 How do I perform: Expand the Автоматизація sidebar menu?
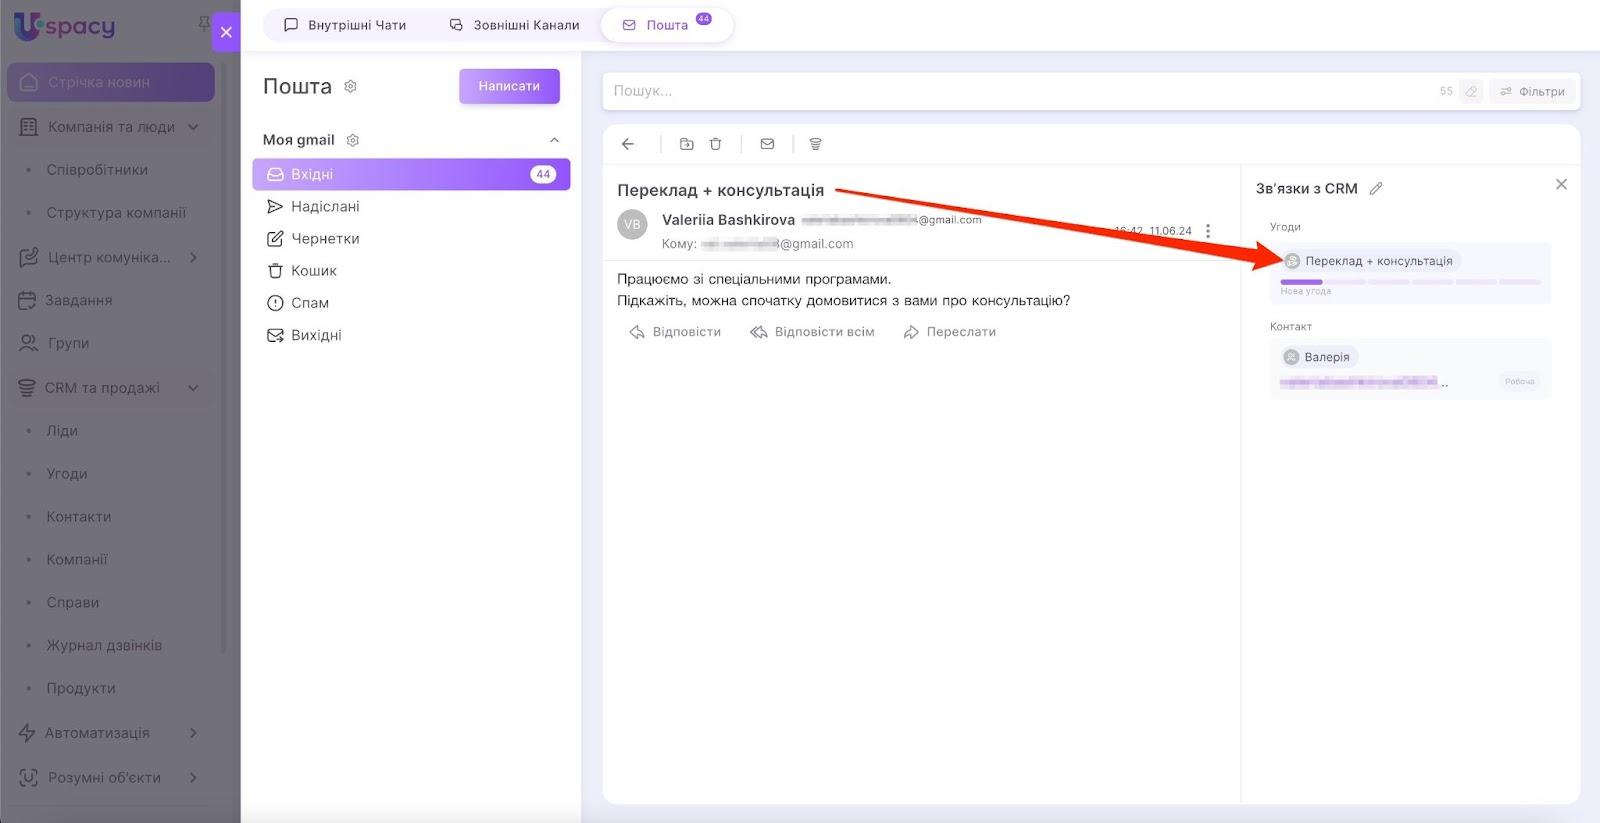[x=193, y=733]
